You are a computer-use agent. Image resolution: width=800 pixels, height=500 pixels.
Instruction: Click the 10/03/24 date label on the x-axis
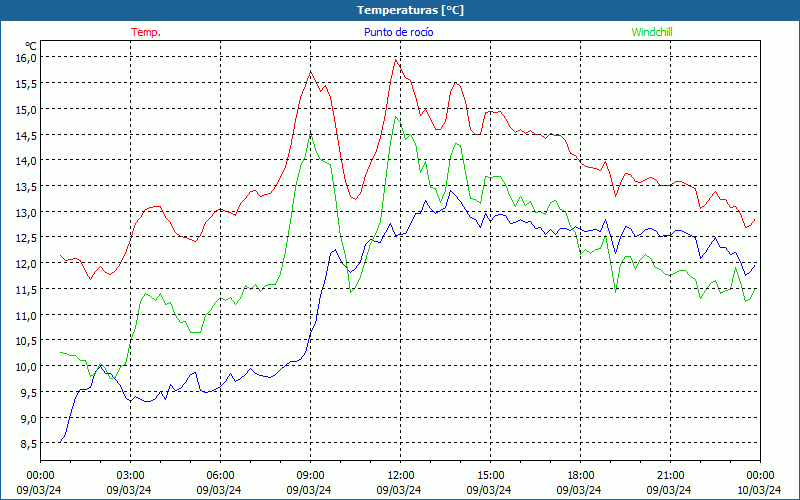click(760, 490)
